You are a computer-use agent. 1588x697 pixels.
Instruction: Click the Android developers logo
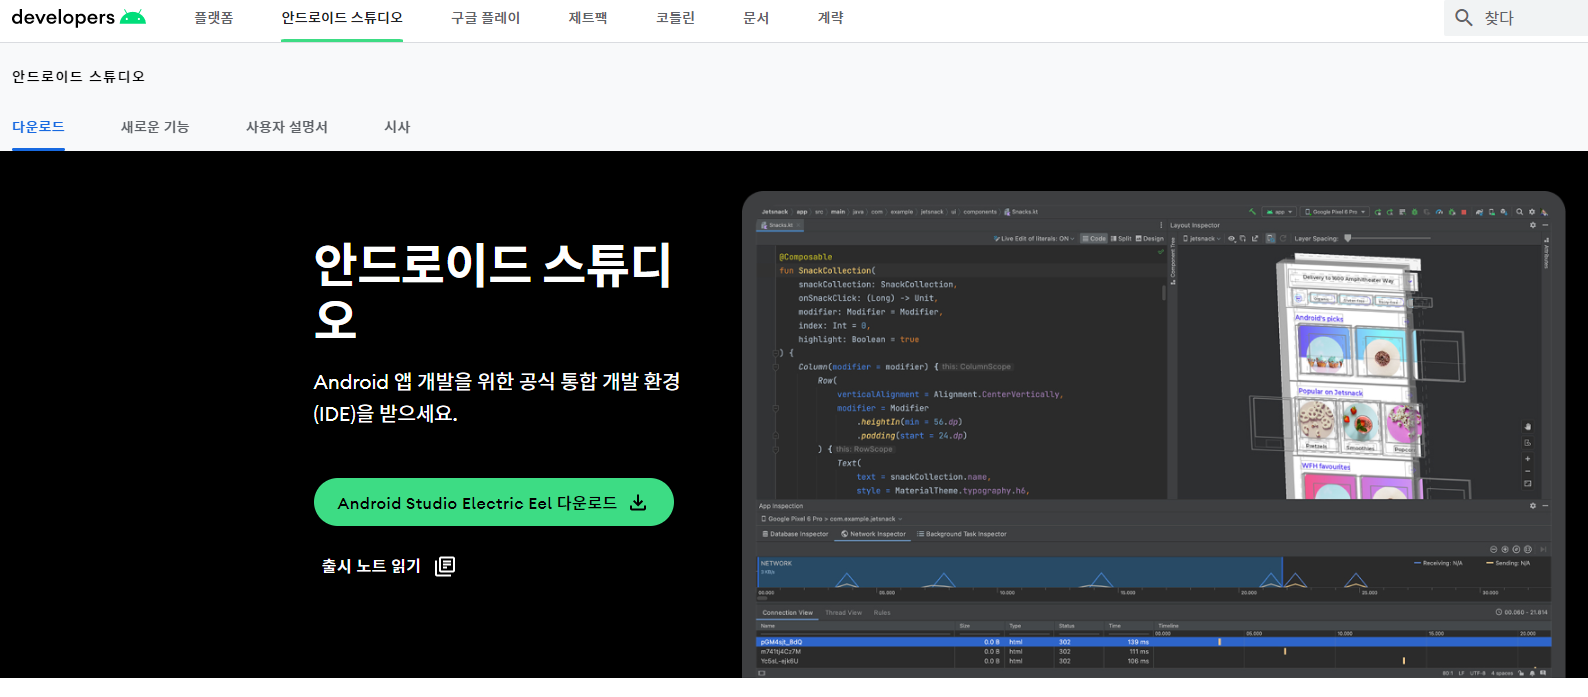coord(78,18)
